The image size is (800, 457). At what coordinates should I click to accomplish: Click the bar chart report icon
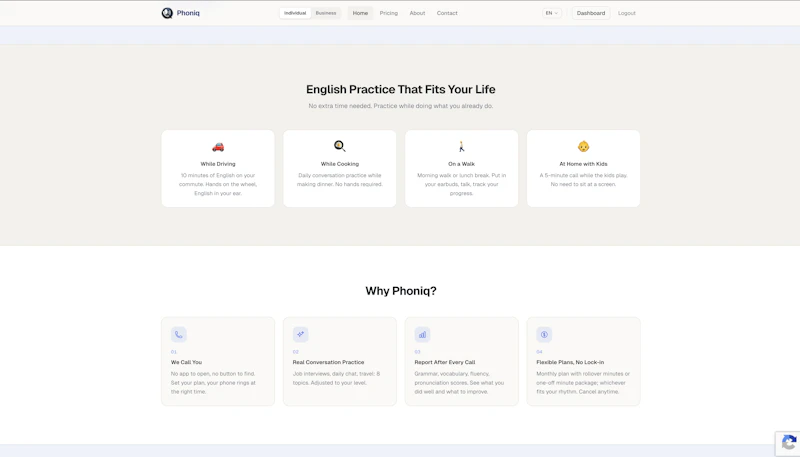422,335
